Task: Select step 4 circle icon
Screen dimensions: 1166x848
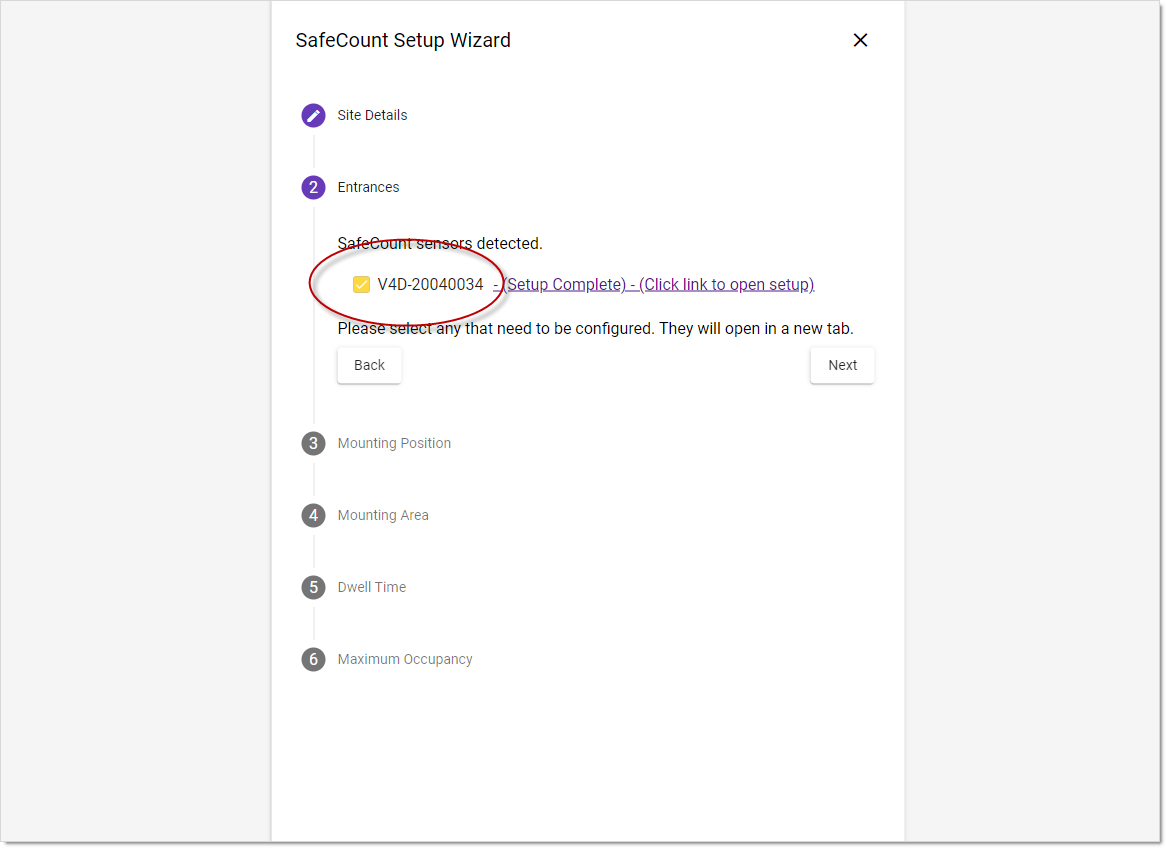Action: coord(313,515)
